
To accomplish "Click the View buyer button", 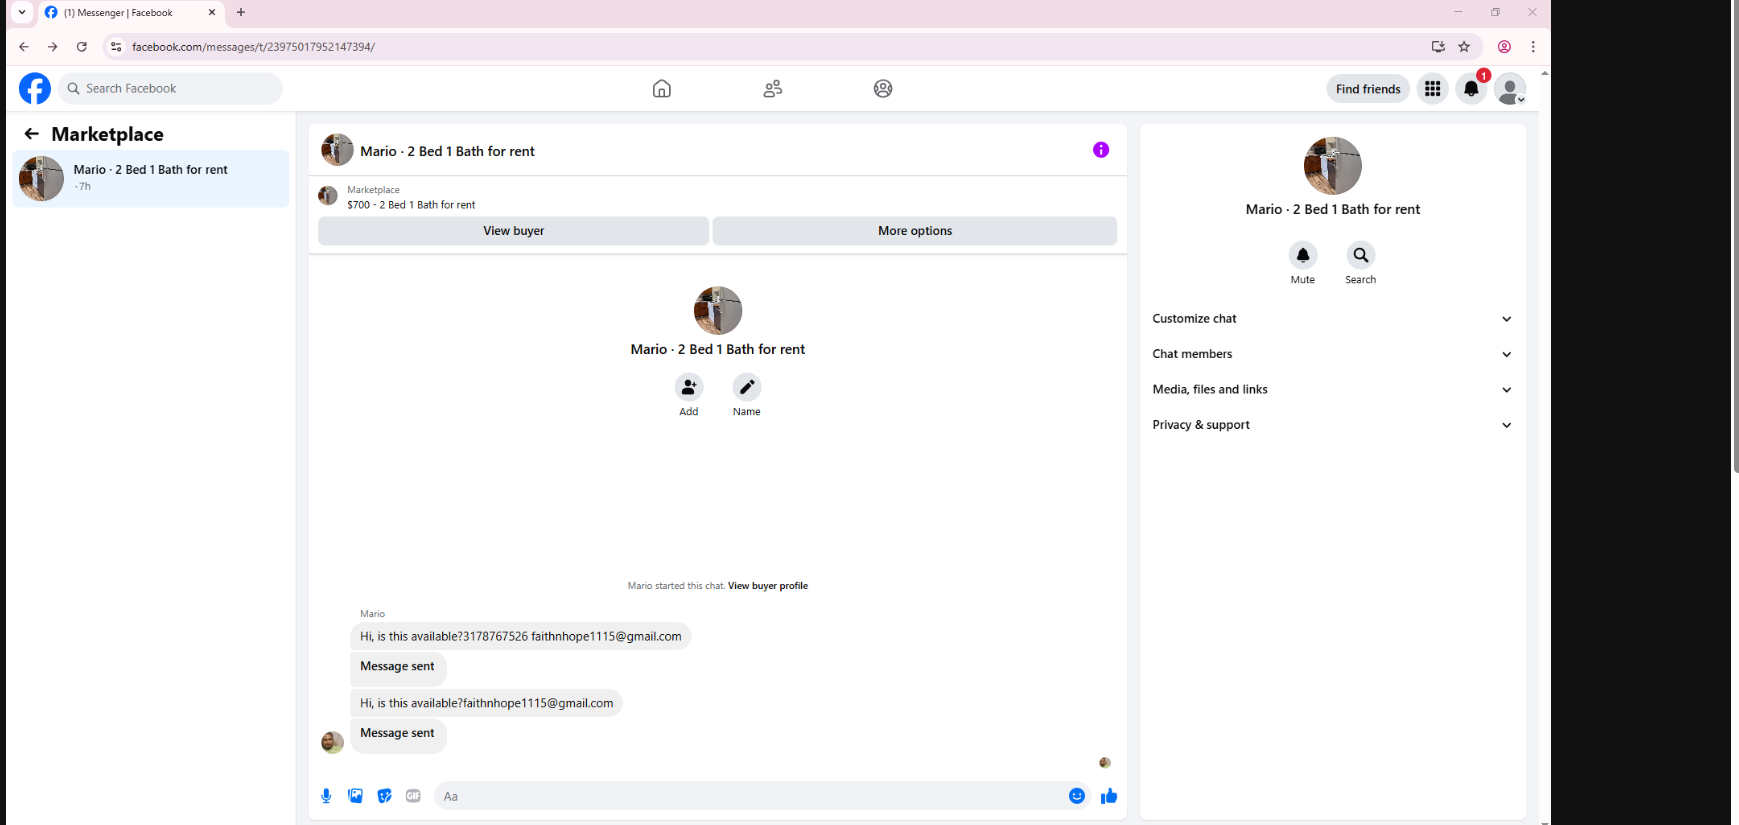I will click(x=513, y=231).
